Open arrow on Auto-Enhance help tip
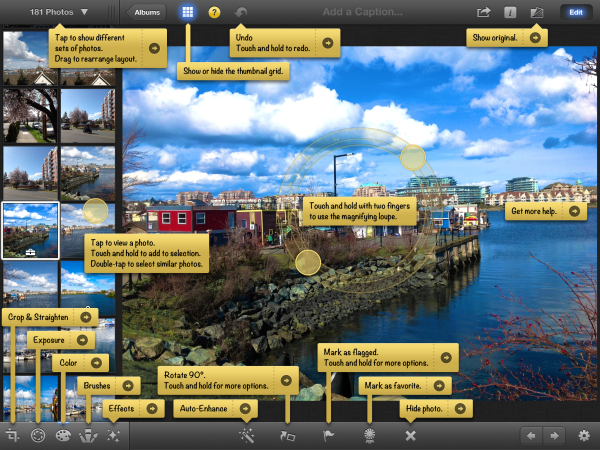Viewport: 600px width, 450px height. pos(245,408)
